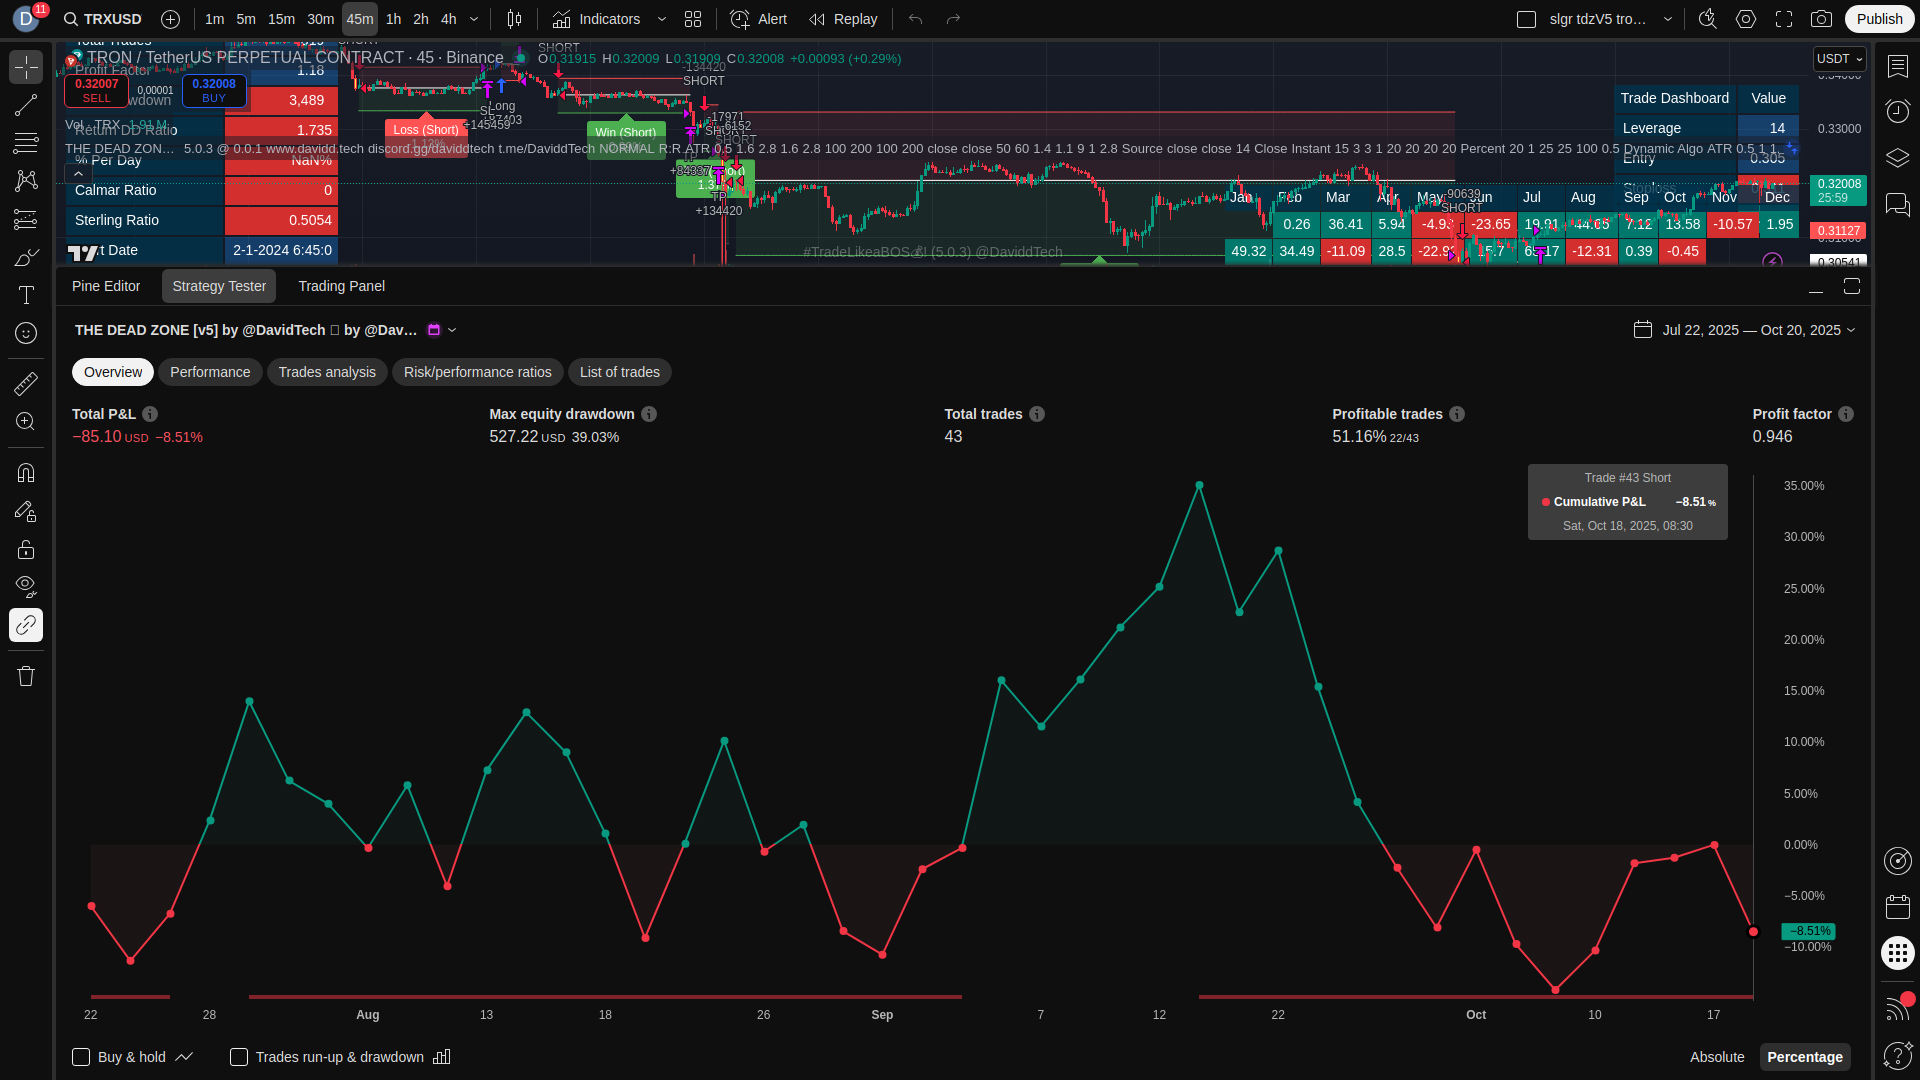Screen dimensions: 1920x1080
Task: Enable the Buy & hold checkbox
Action: pyautogui.click(x=81, y=1057)
